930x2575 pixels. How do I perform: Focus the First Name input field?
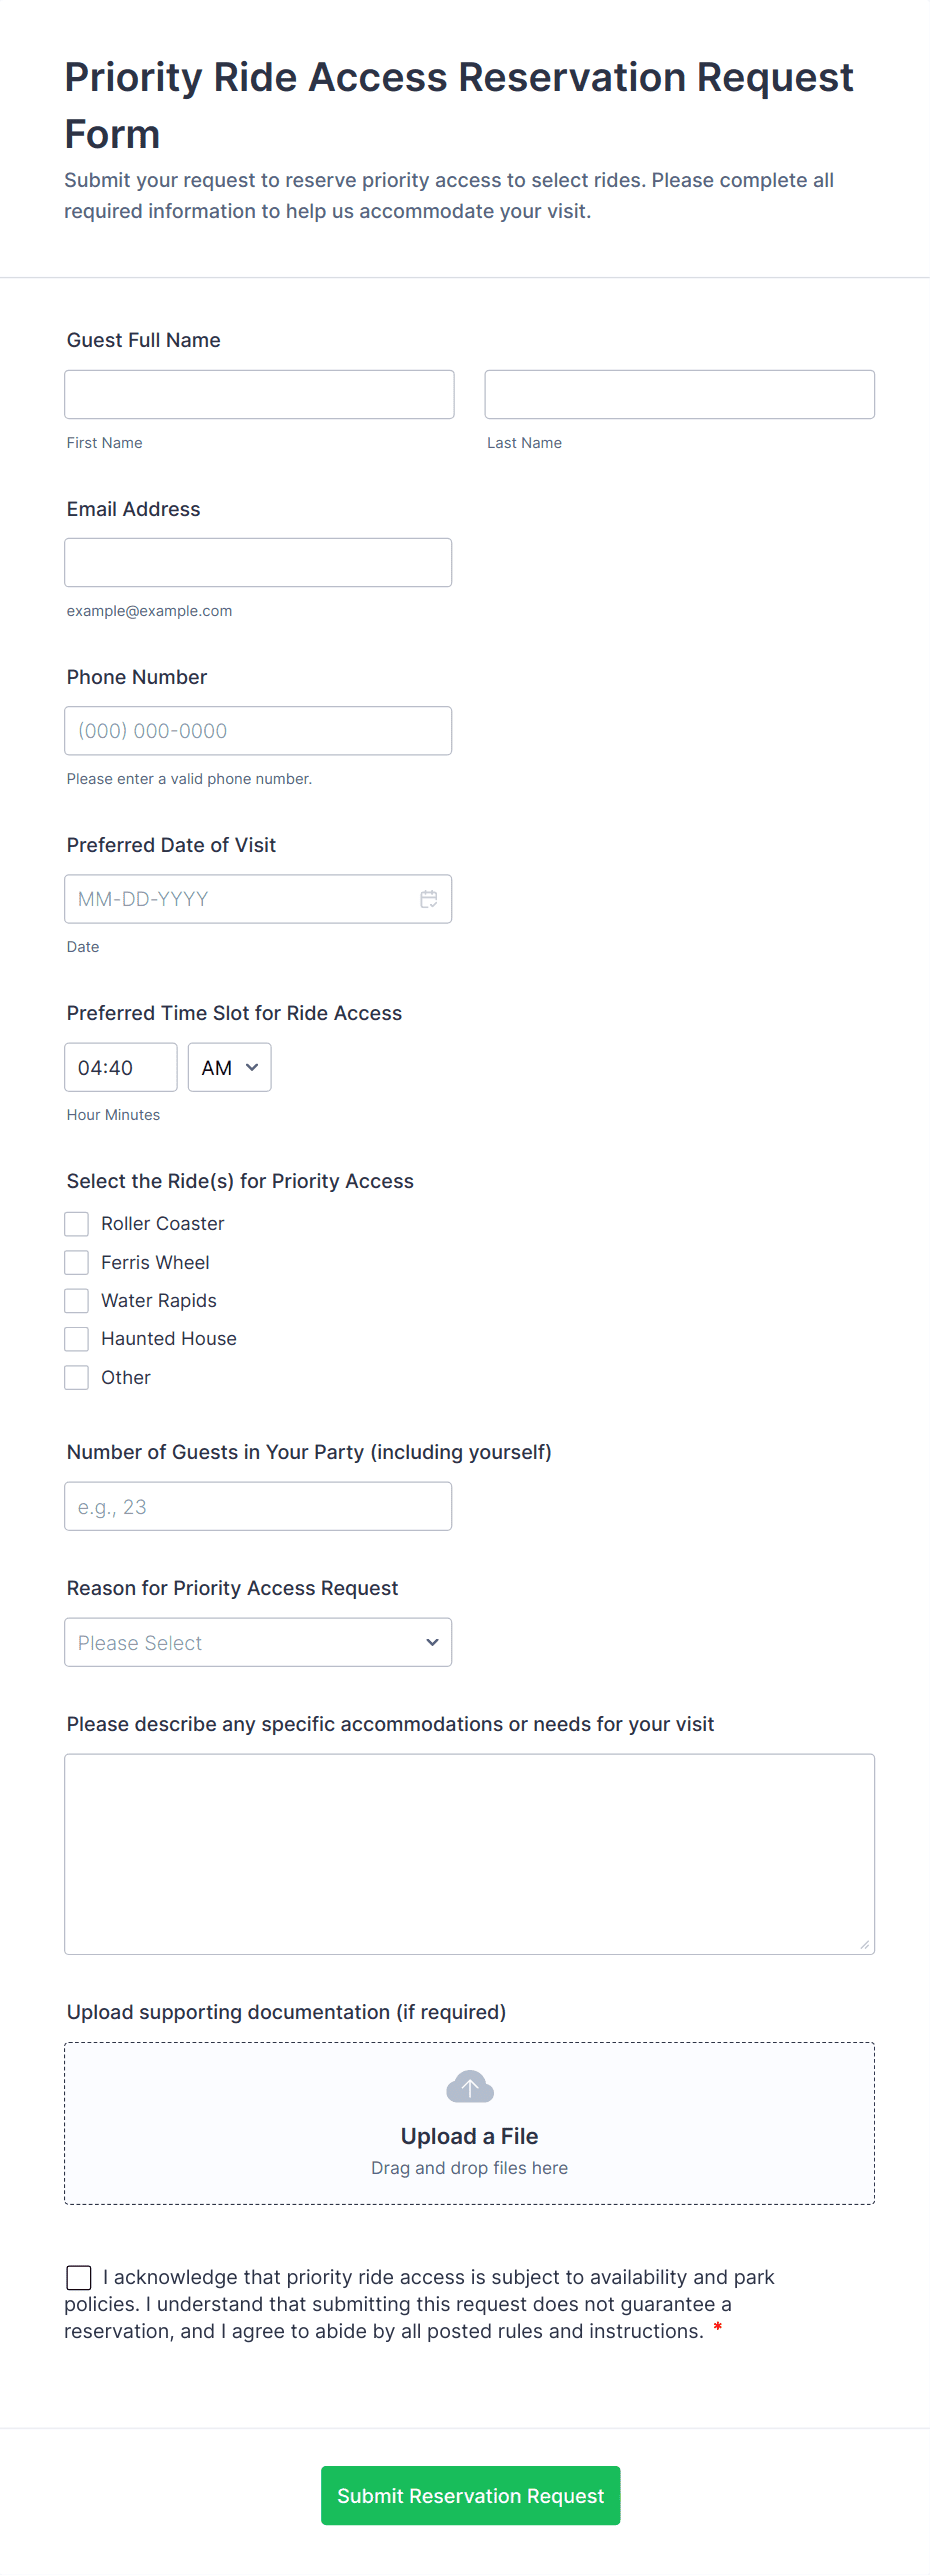(259, 395)
